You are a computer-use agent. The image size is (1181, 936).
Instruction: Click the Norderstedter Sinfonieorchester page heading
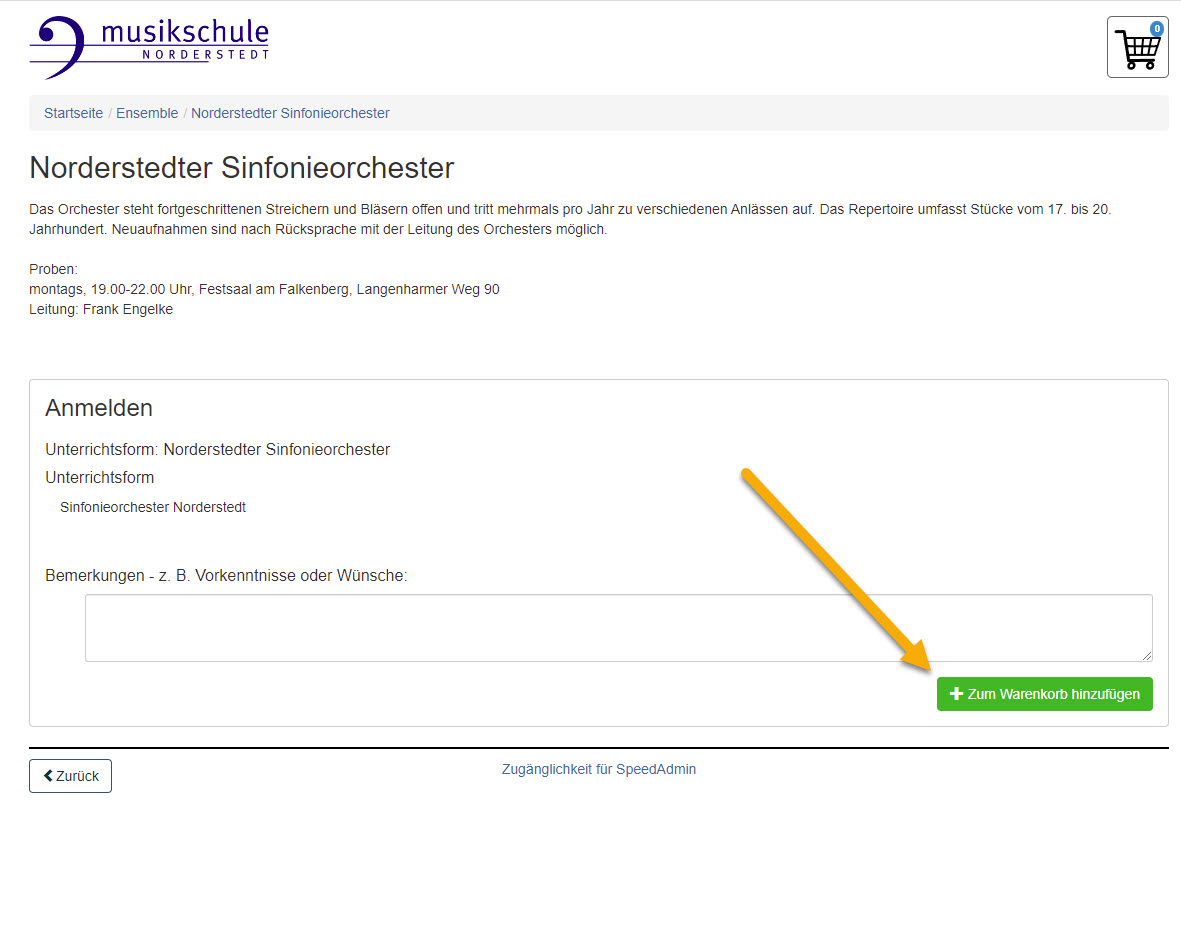click(x=242, y=168)
